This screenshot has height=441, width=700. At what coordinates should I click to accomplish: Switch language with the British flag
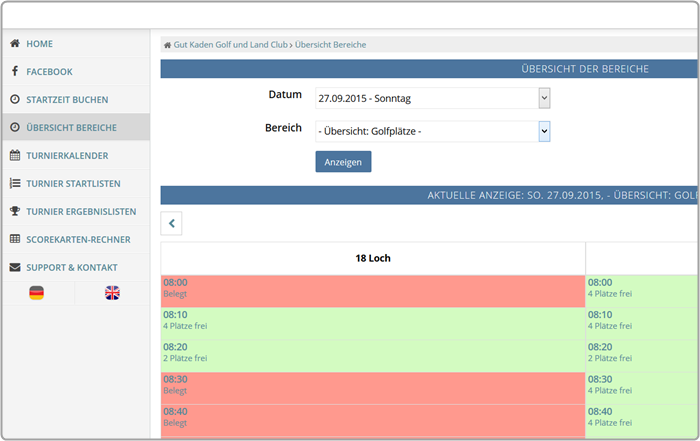coord(112,293)
